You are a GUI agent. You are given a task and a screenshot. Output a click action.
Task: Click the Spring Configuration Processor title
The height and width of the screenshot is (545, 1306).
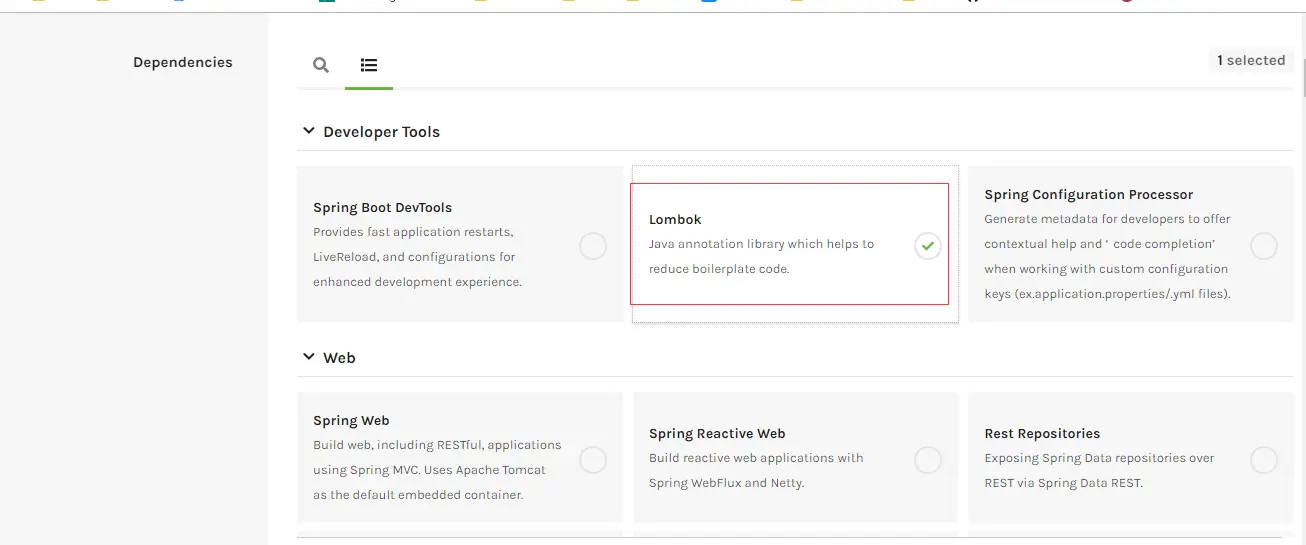[1088, 195]
